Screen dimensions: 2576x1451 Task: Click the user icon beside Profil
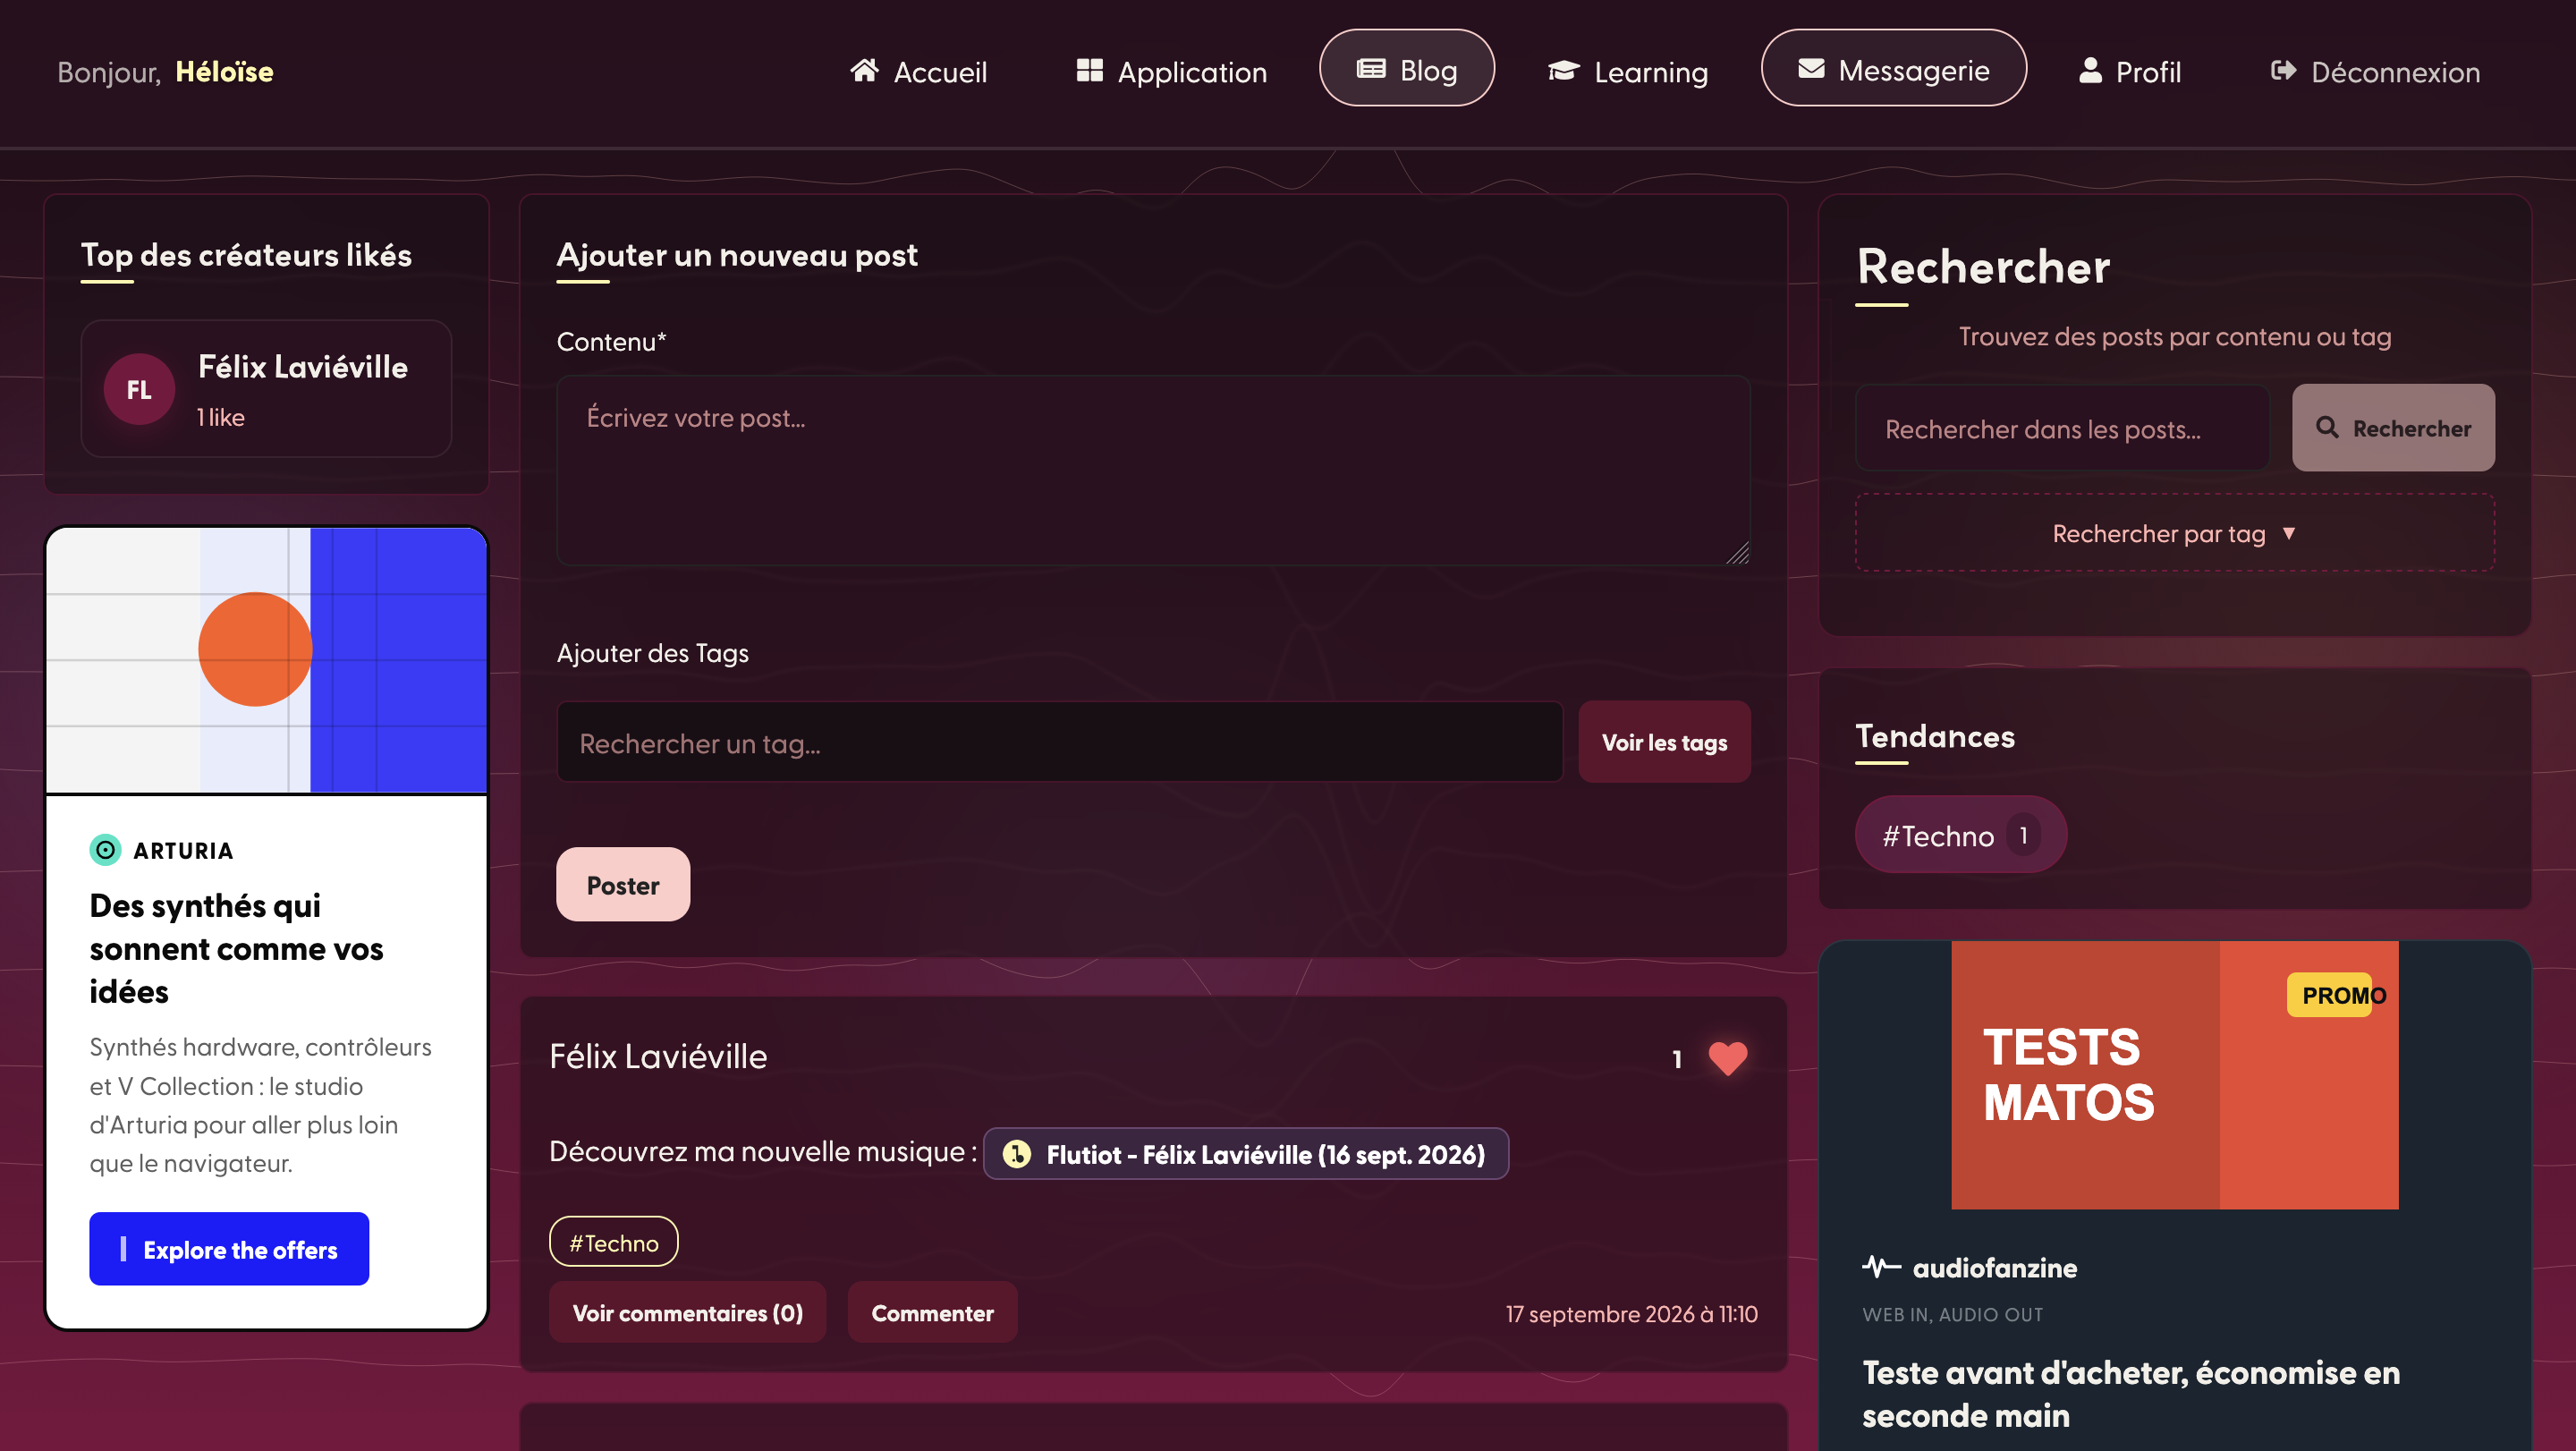(2090, 70)
